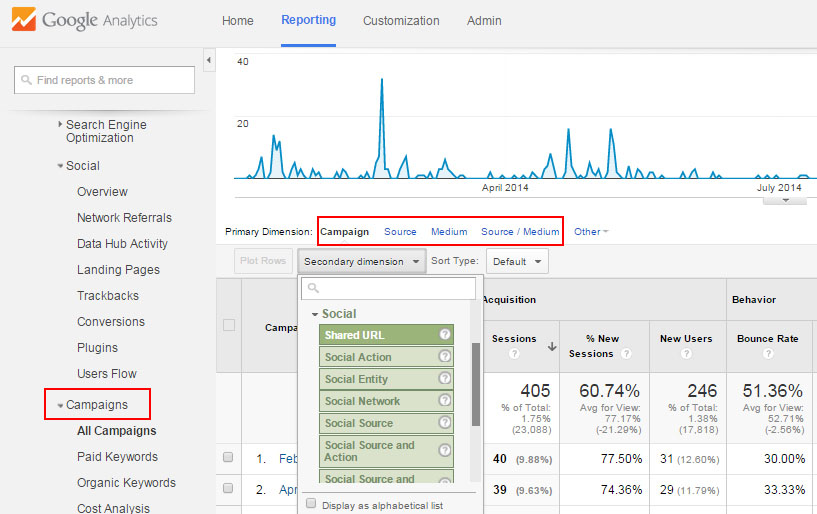Image resolution: width=817 pixels, height=514 pixels.
Task: Switch to the Customization tab
Action: click(401, 21)
